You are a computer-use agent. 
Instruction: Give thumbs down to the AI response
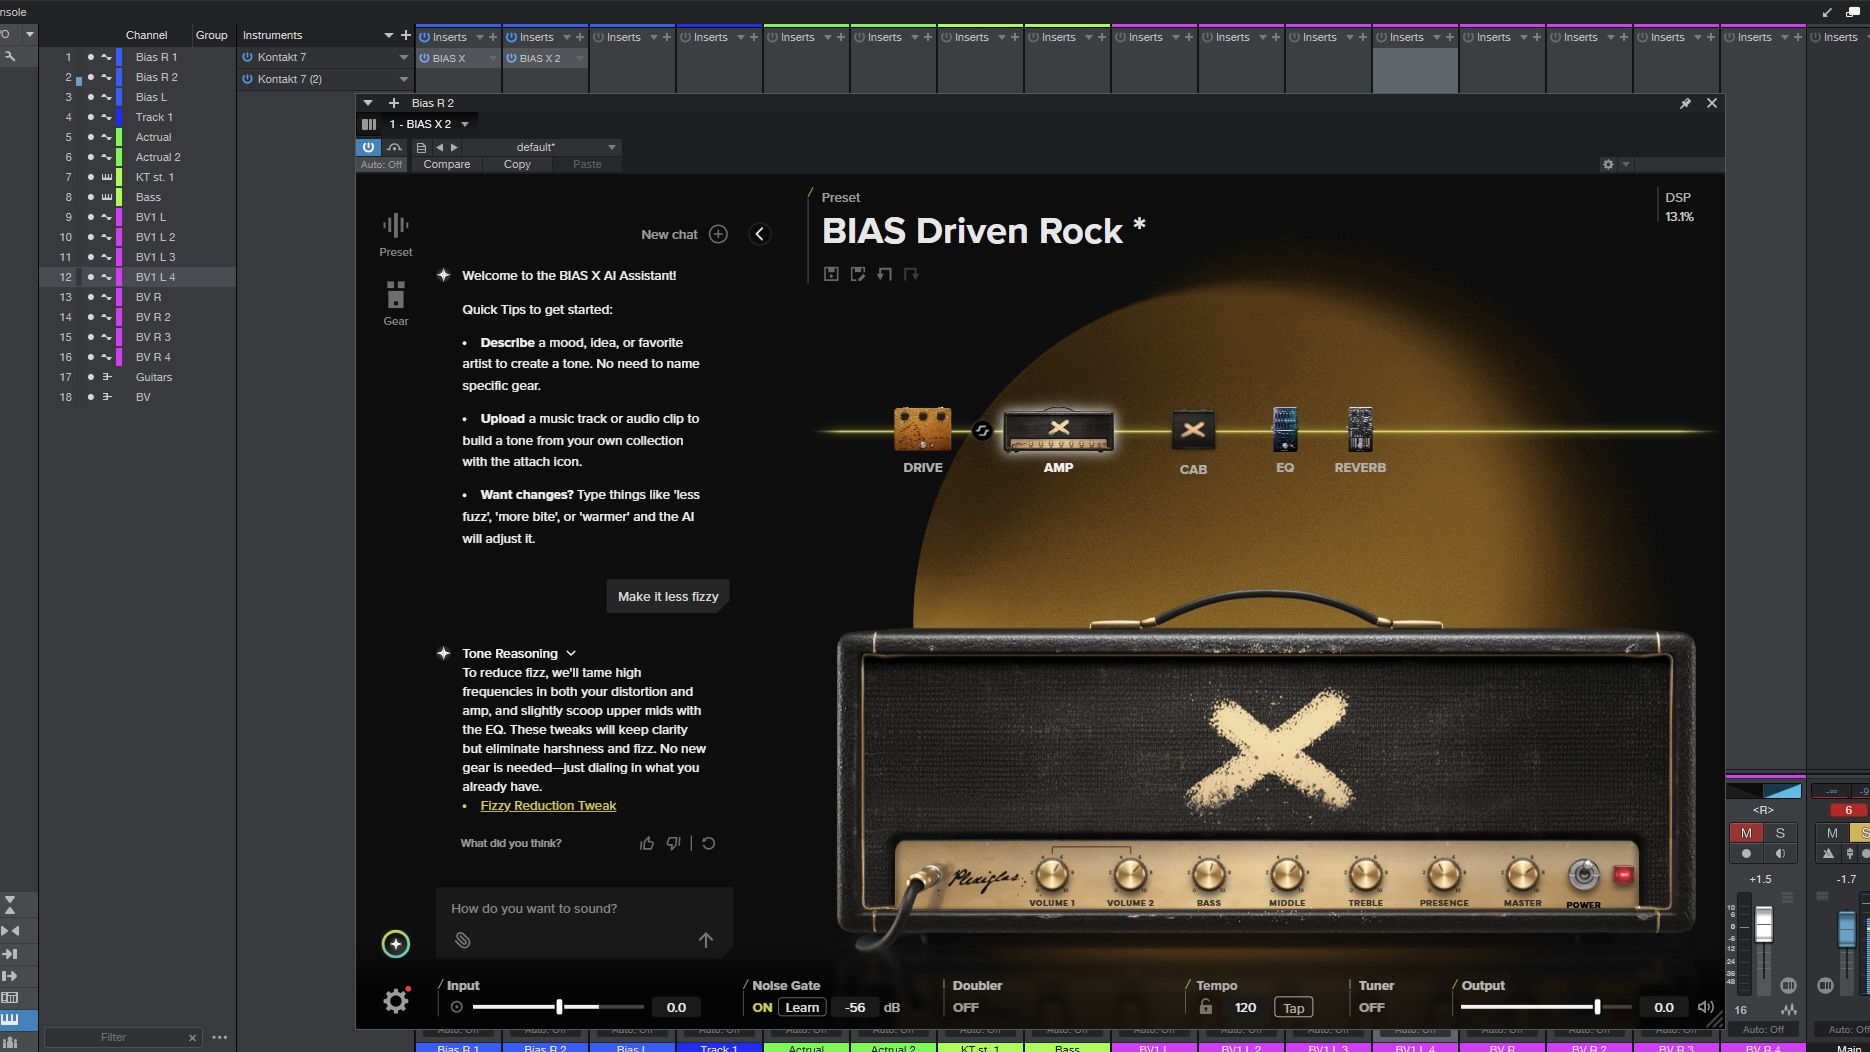coord(674,843)
